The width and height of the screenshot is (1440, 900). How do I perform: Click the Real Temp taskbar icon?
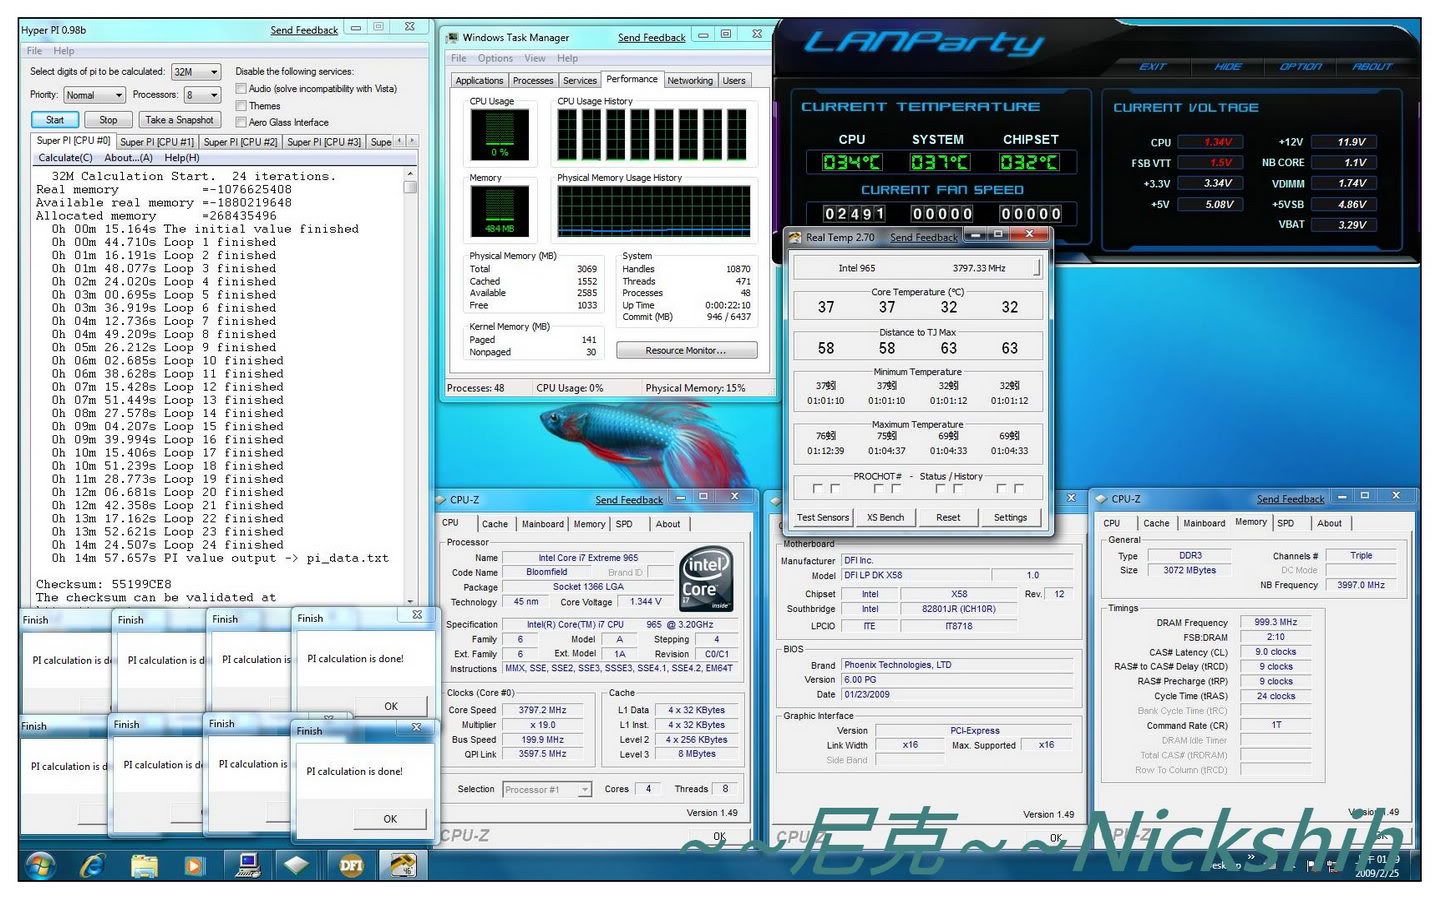pos(402,864)
